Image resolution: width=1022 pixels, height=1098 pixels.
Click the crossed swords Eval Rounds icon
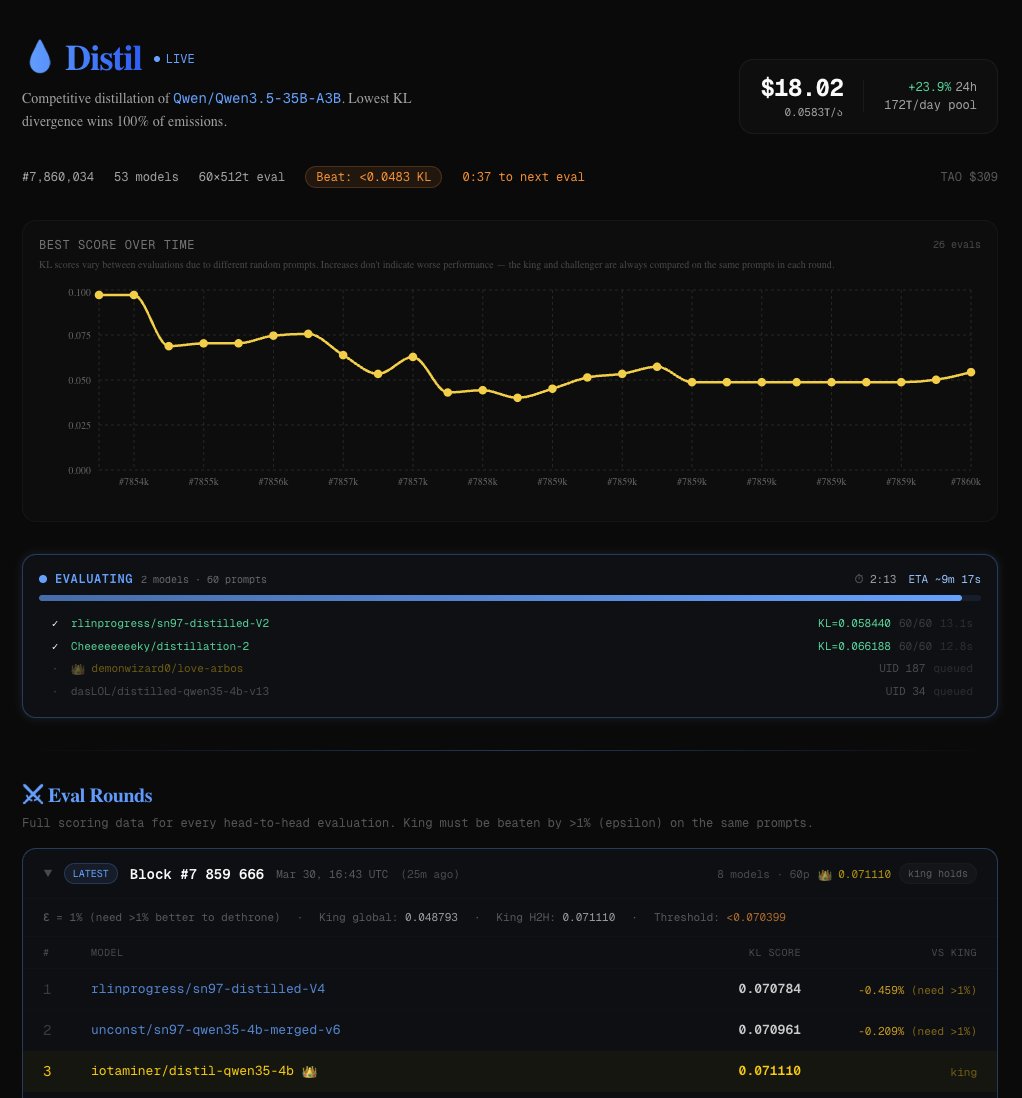32,794
